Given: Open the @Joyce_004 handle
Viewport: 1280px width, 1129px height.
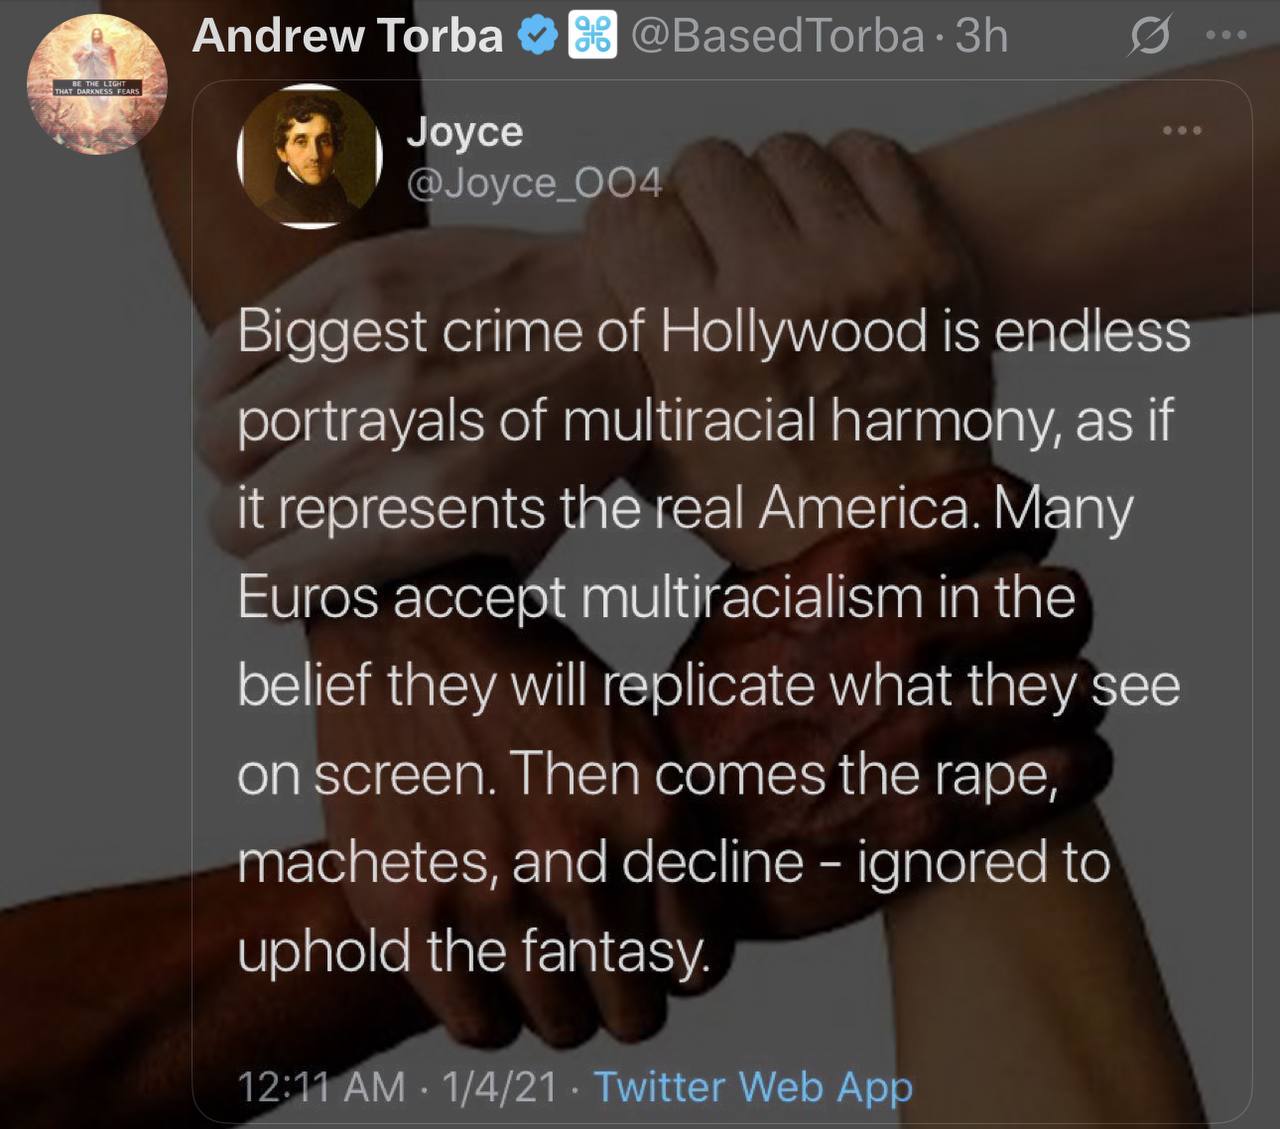Looking at the screenshot, I should point(534,183).
